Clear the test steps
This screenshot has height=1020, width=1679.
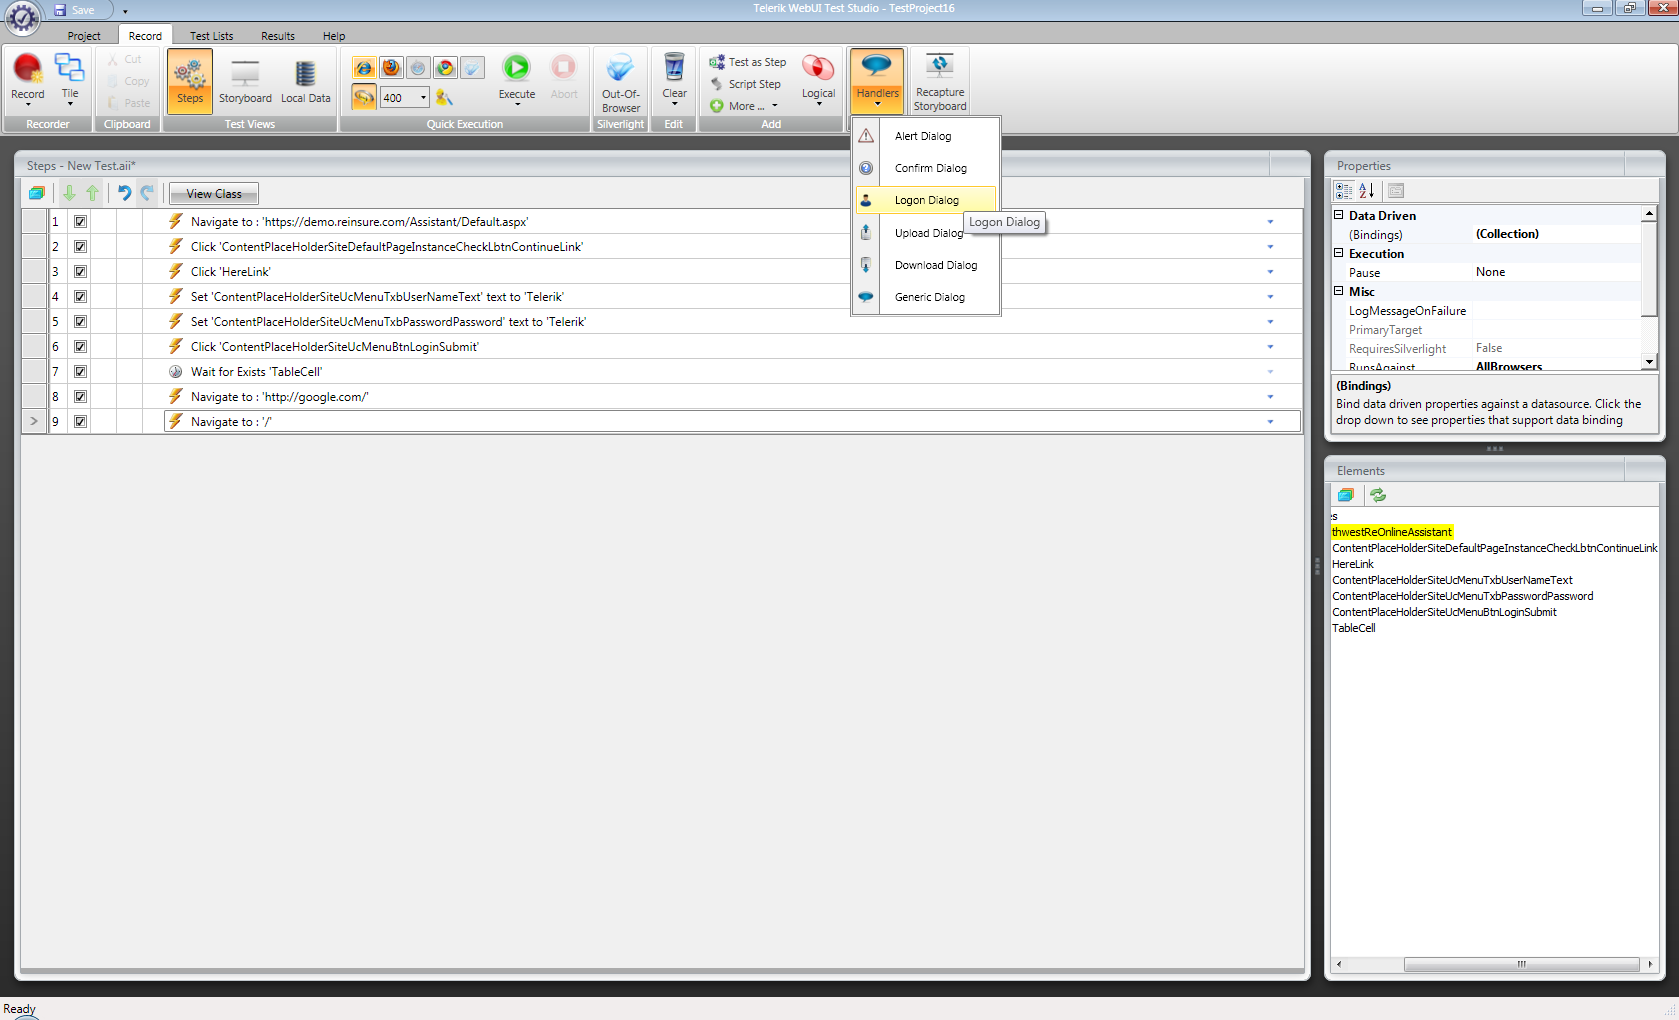coord(674,80)
